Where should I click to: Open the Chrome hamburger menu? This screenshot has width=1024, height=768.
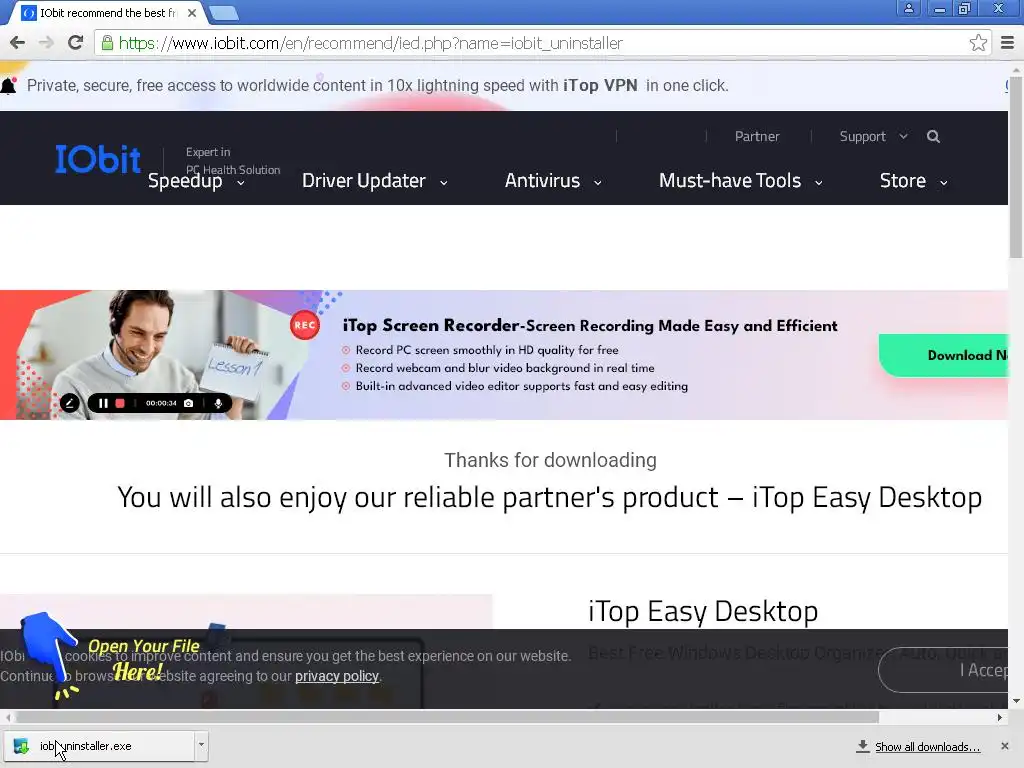(x=1007, y=43)
